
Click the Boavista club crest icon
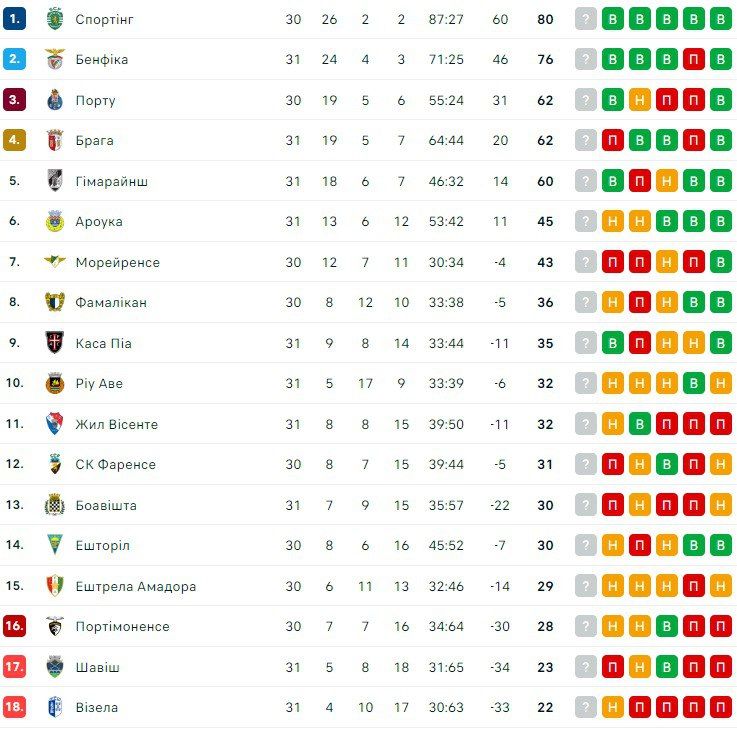coord(55,505)
